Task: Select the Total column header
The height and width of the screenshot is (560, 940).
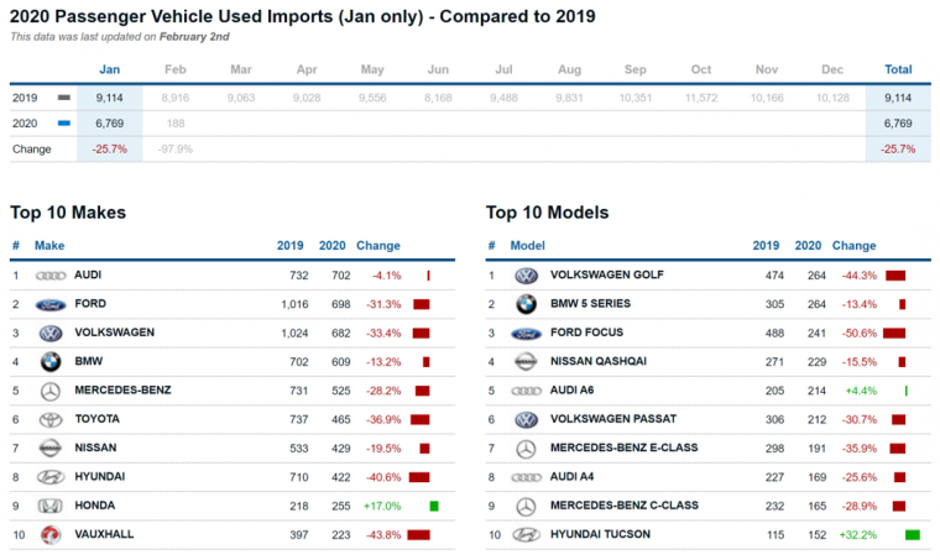Action: (x=898, y=70)
